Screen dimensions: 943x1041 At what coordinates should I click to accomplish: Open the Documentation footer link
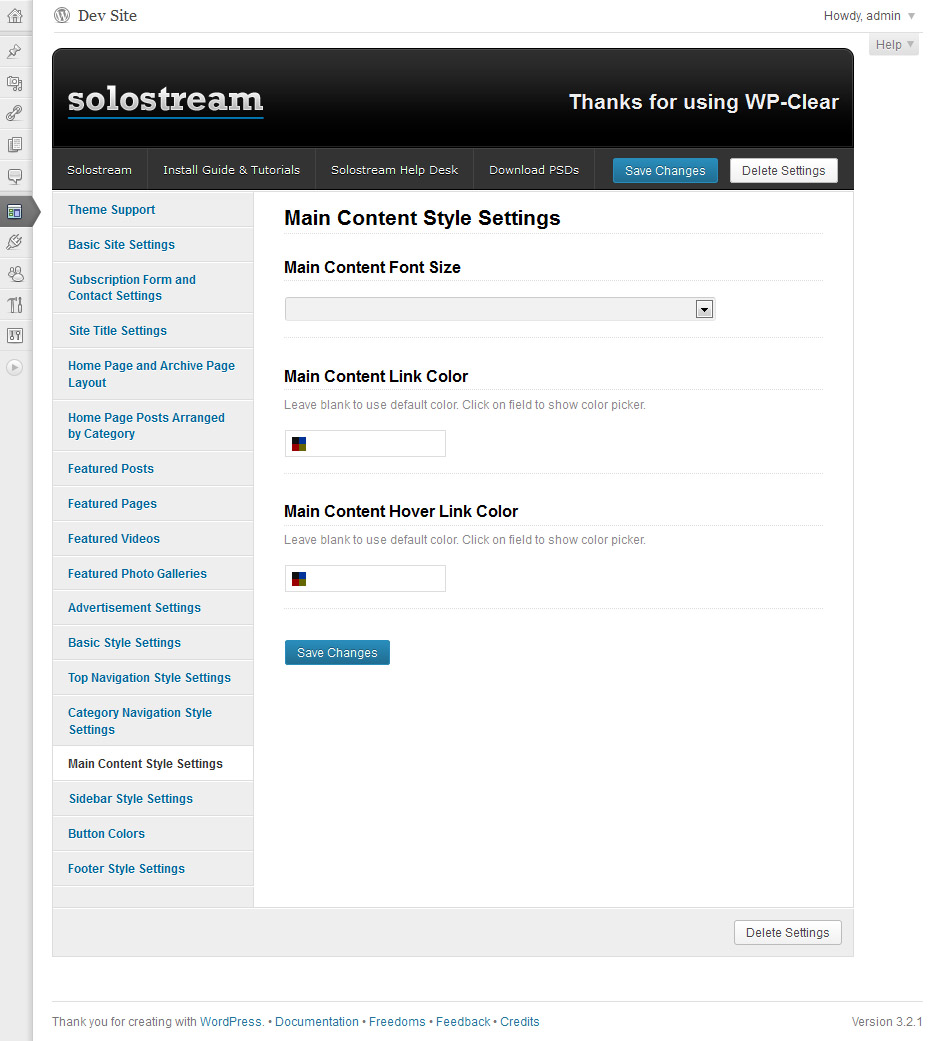(317, 1022)
